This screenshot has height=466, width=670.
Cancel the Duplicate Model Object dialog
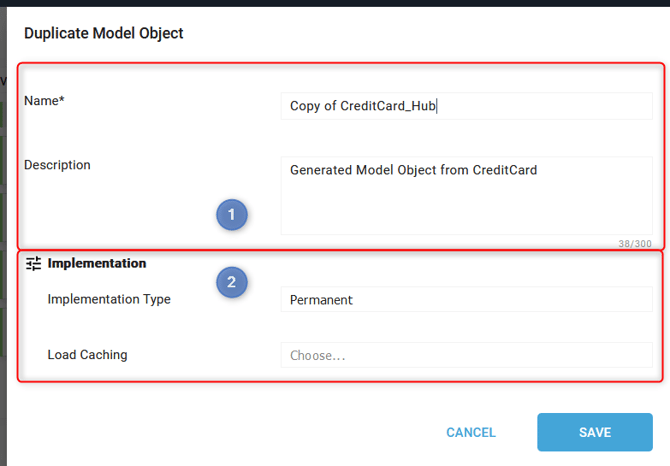(471, 432)
